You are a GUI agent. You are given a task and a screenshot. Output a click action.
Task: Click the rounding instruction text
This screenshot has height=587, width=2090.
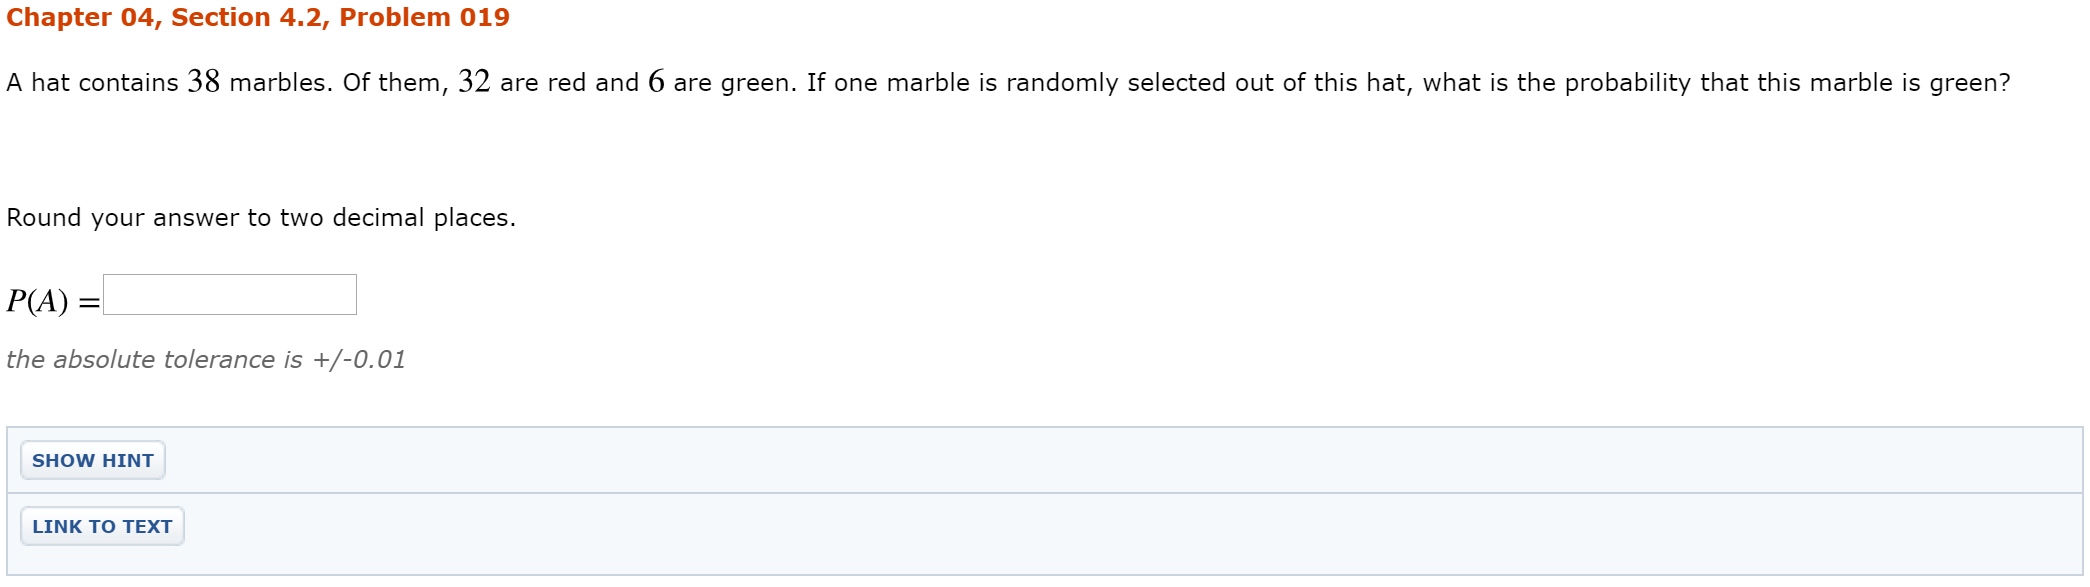260,216
